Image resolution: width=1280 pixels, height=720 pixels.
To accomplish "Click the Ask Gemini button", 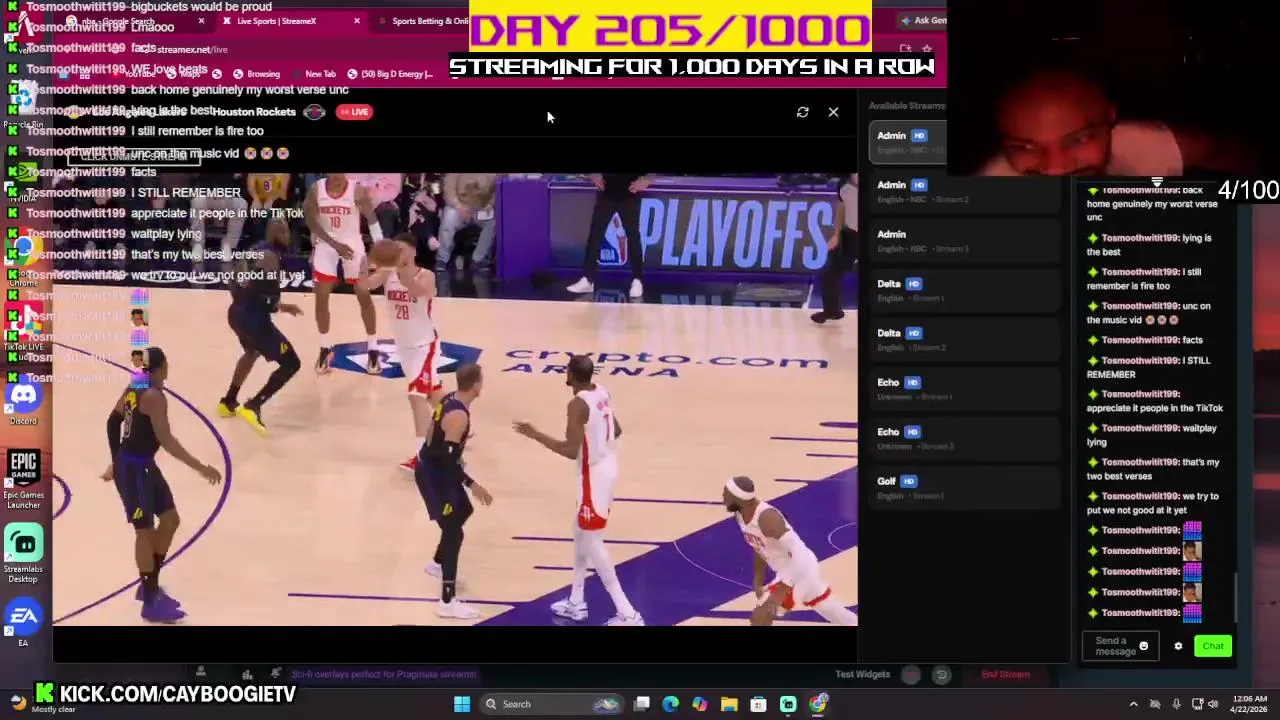I will [x=923, y=20].
